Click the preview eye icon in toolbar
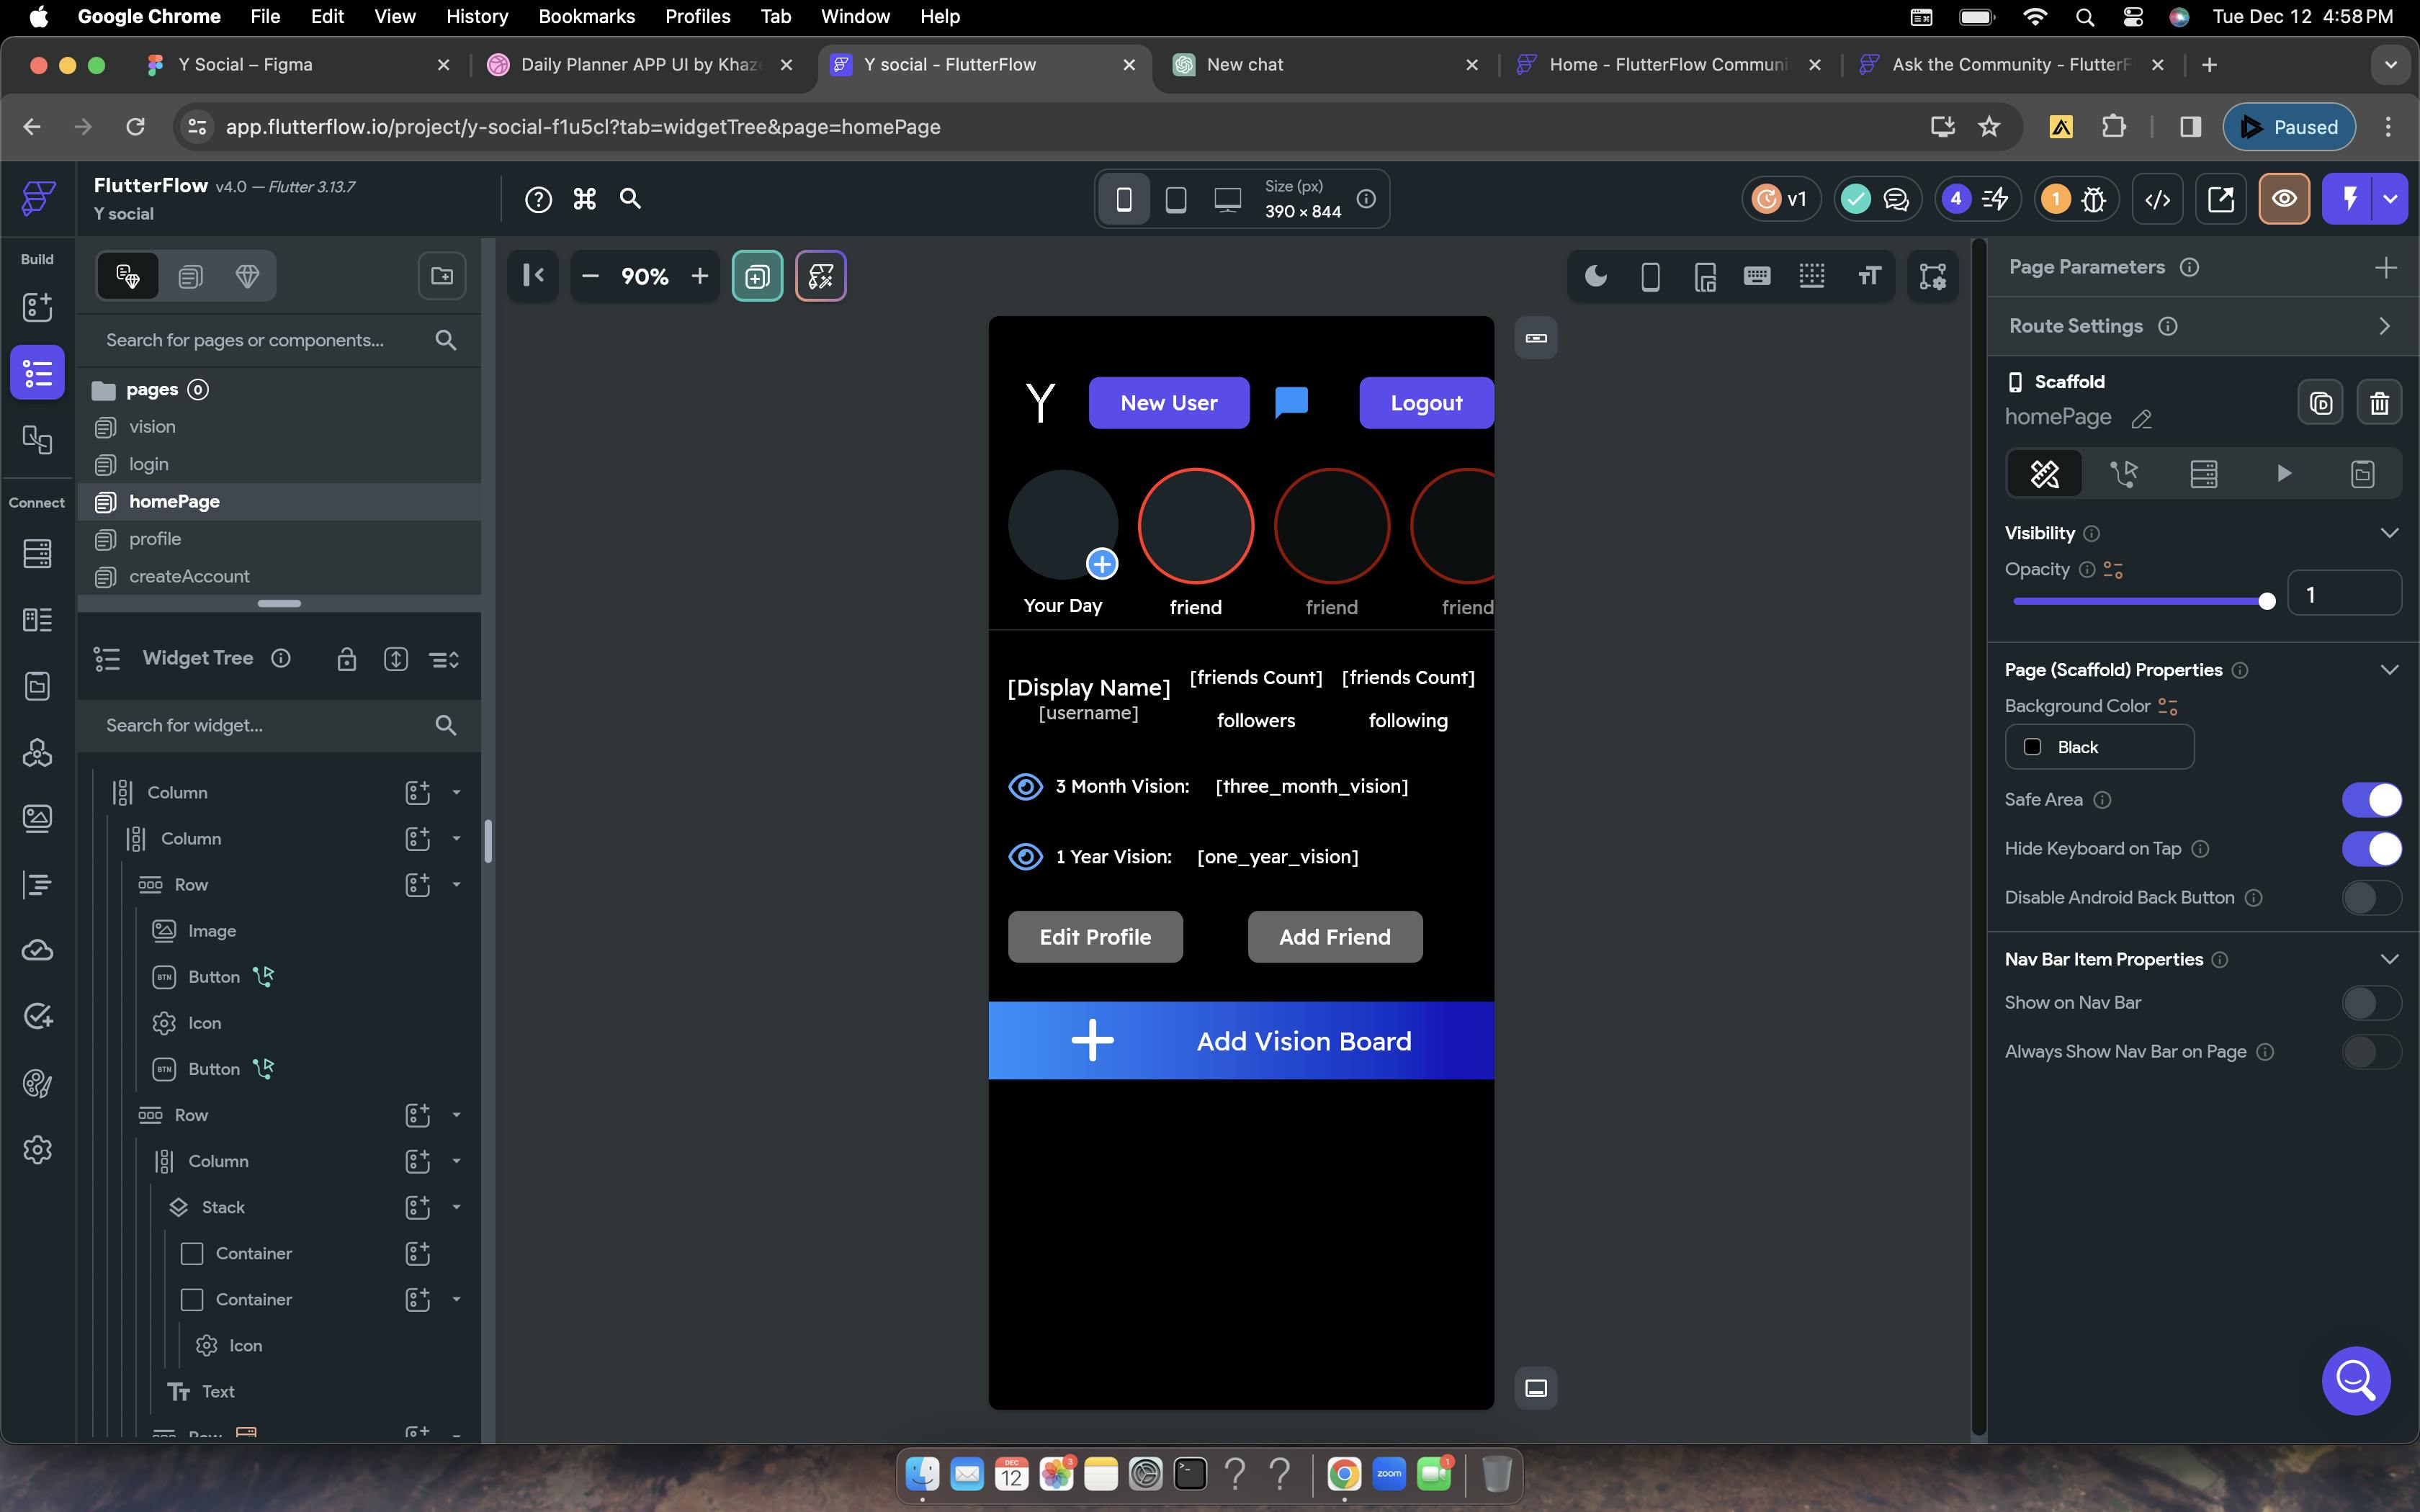 [x=2283, y=199]
